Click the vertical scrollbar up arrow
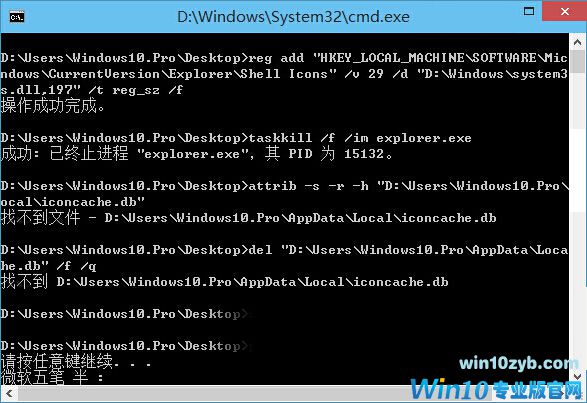 (x=577, y=42)
